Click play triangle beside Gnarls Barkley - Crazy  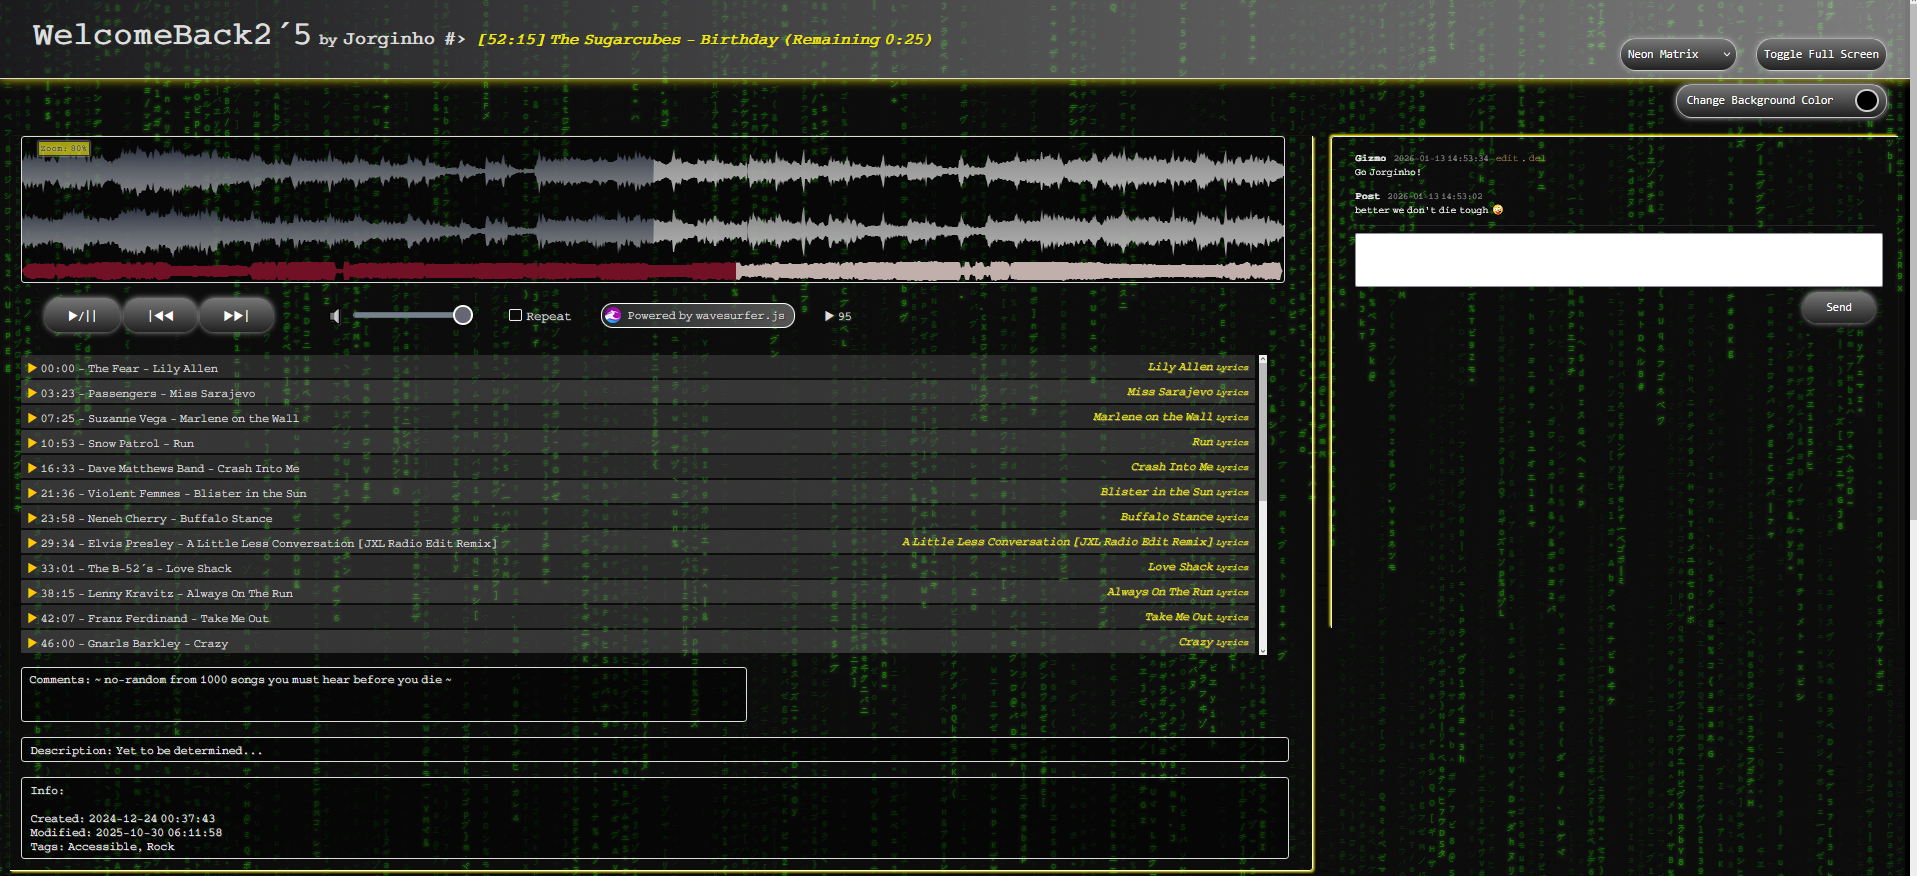coord(32,643)
